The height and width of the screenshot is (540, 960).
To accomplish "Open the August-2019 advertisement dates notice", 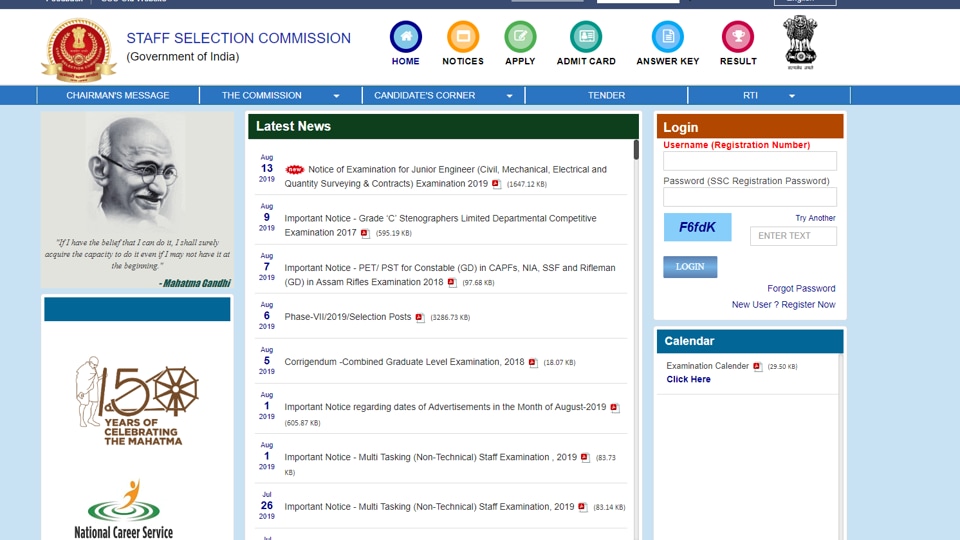I will 445,407.
